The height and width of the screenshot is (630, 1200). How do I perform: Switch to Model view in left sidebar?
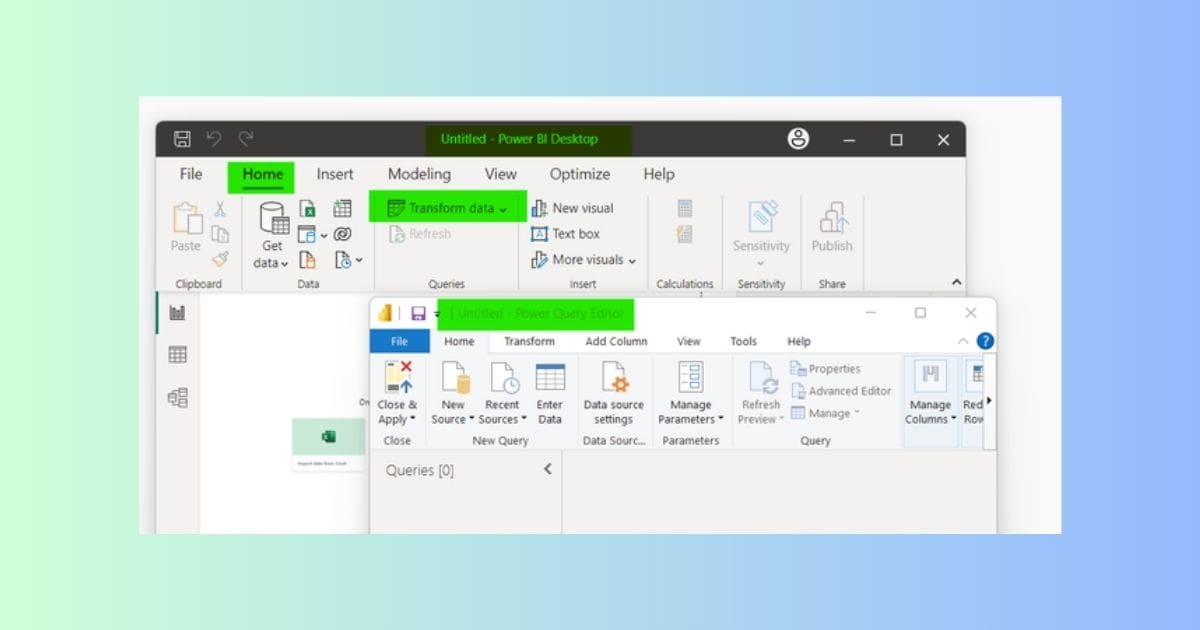[x=177, y=398]
